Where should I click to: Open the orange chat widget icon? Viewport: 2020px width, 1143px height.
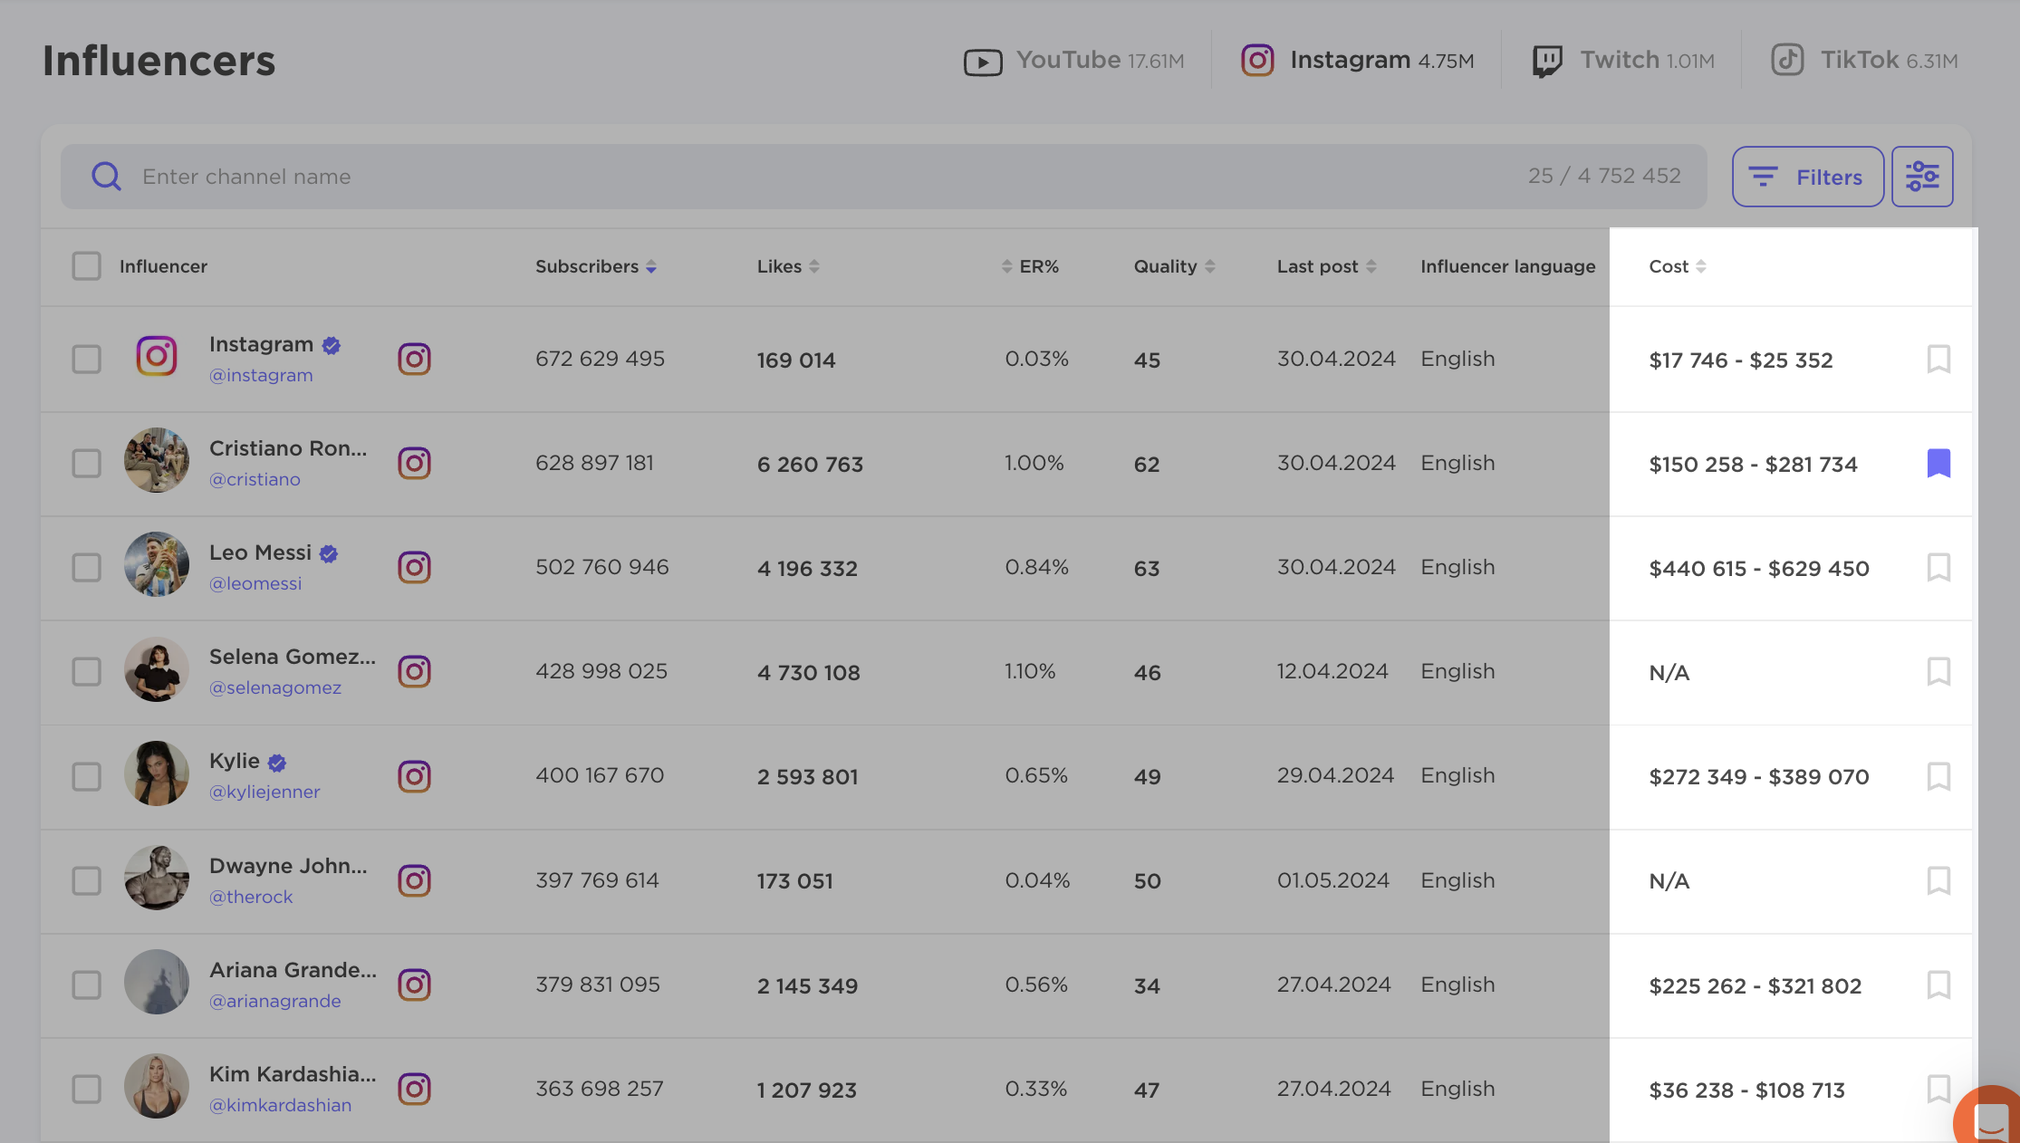[x=1990, y=1118]
